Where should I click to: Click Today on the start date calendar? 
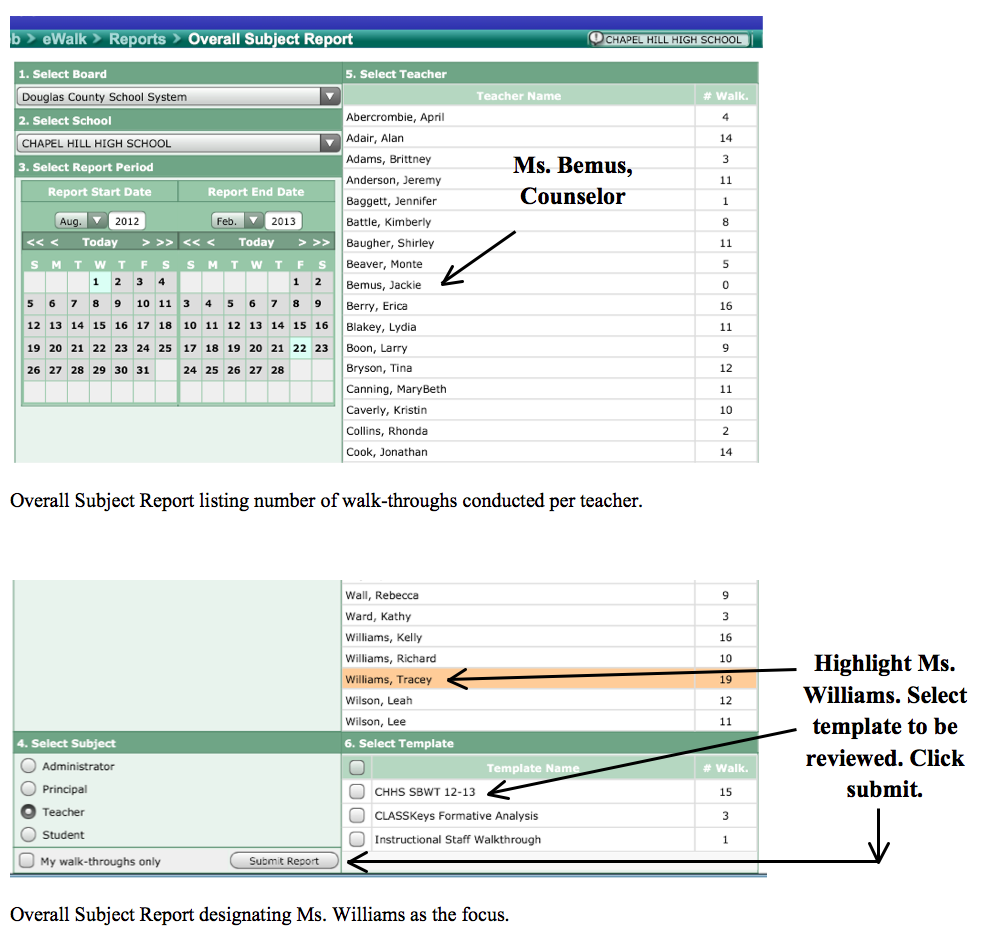click(100, 242)
